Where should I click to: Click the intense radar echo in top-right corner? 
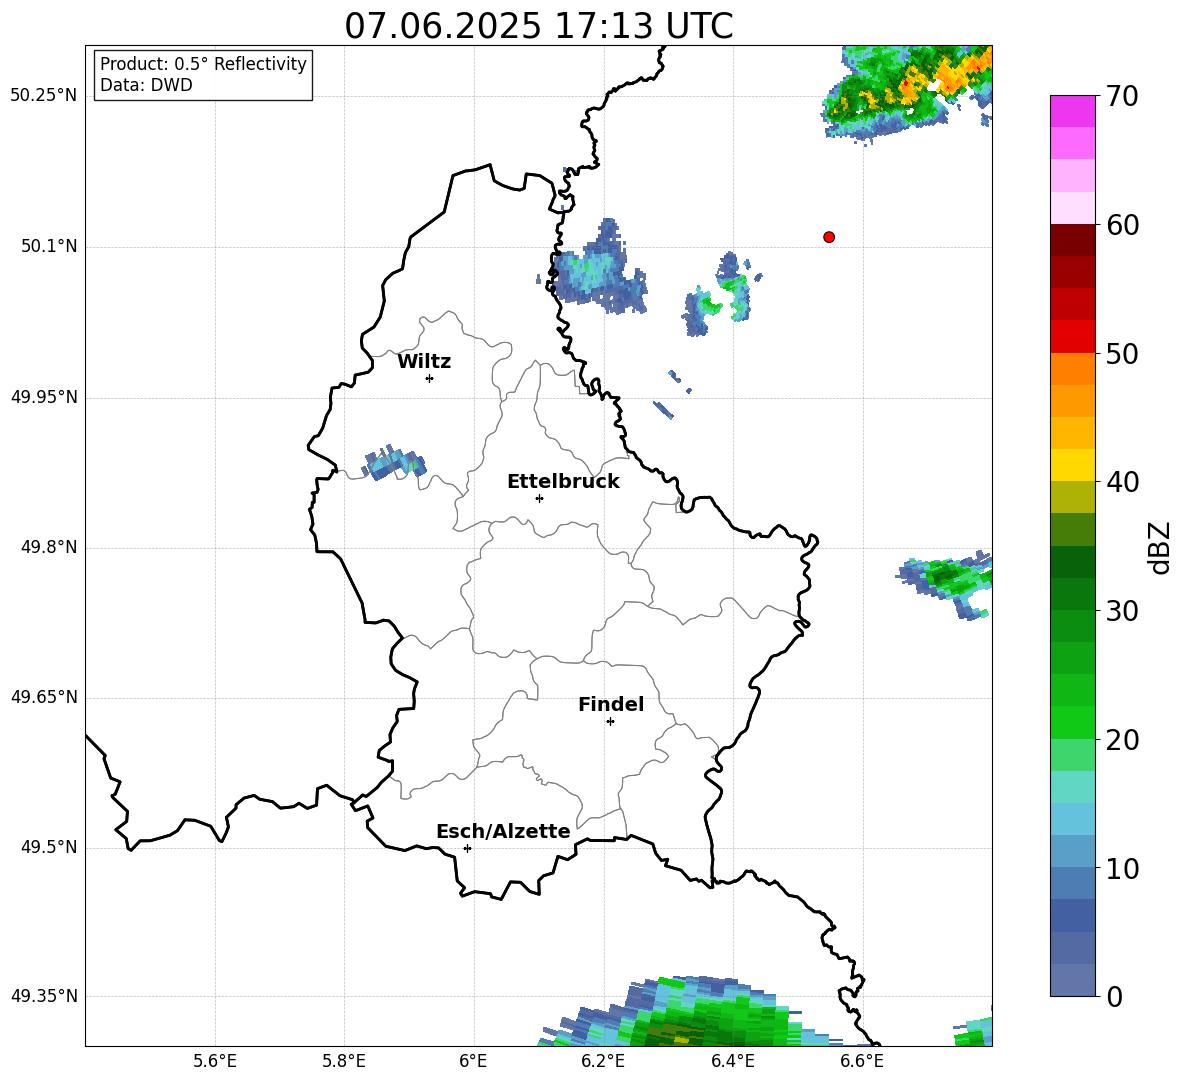[x=907, y=94]
